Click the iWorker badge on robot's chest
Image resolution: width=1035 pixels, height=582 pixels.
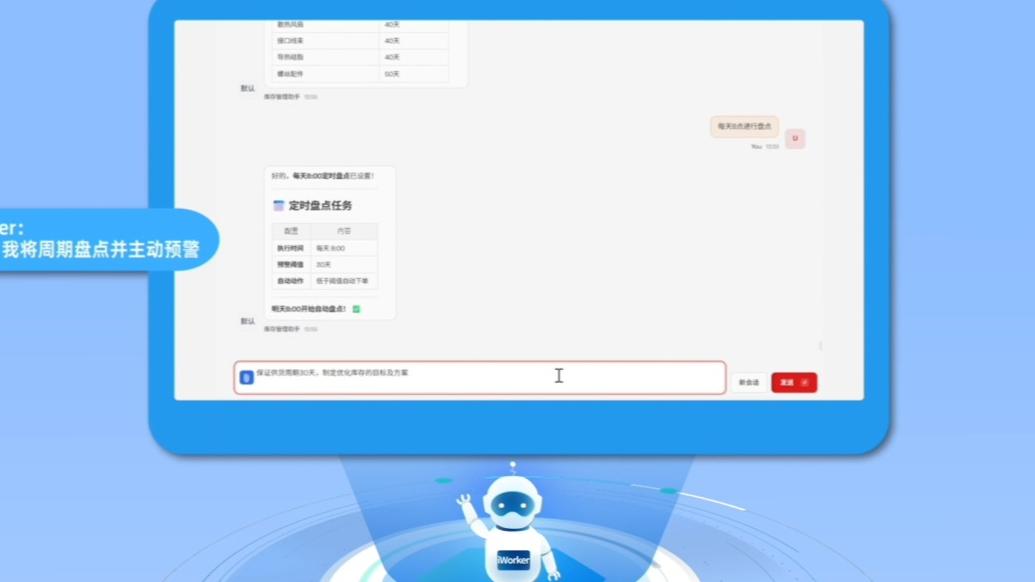(x=513, y=560)
